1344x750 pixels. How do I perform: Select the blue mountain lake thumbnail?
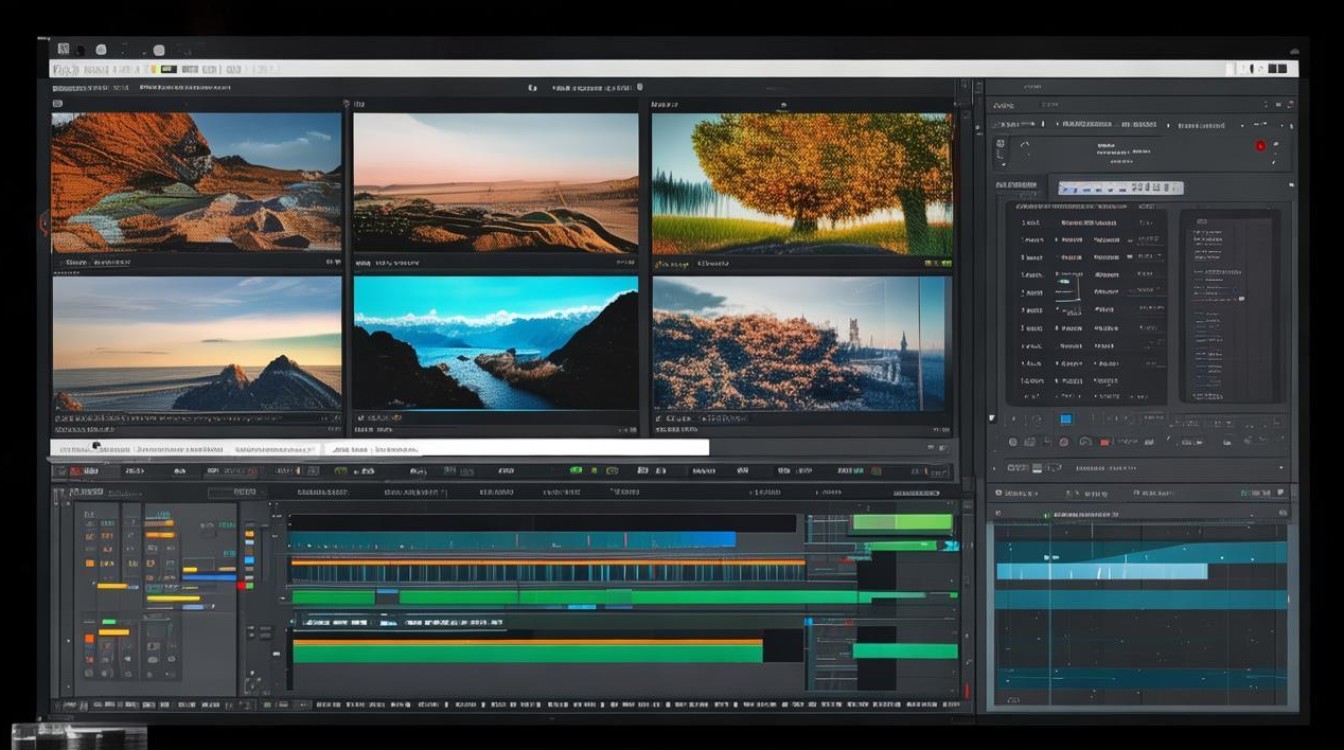tap(495, 343)
